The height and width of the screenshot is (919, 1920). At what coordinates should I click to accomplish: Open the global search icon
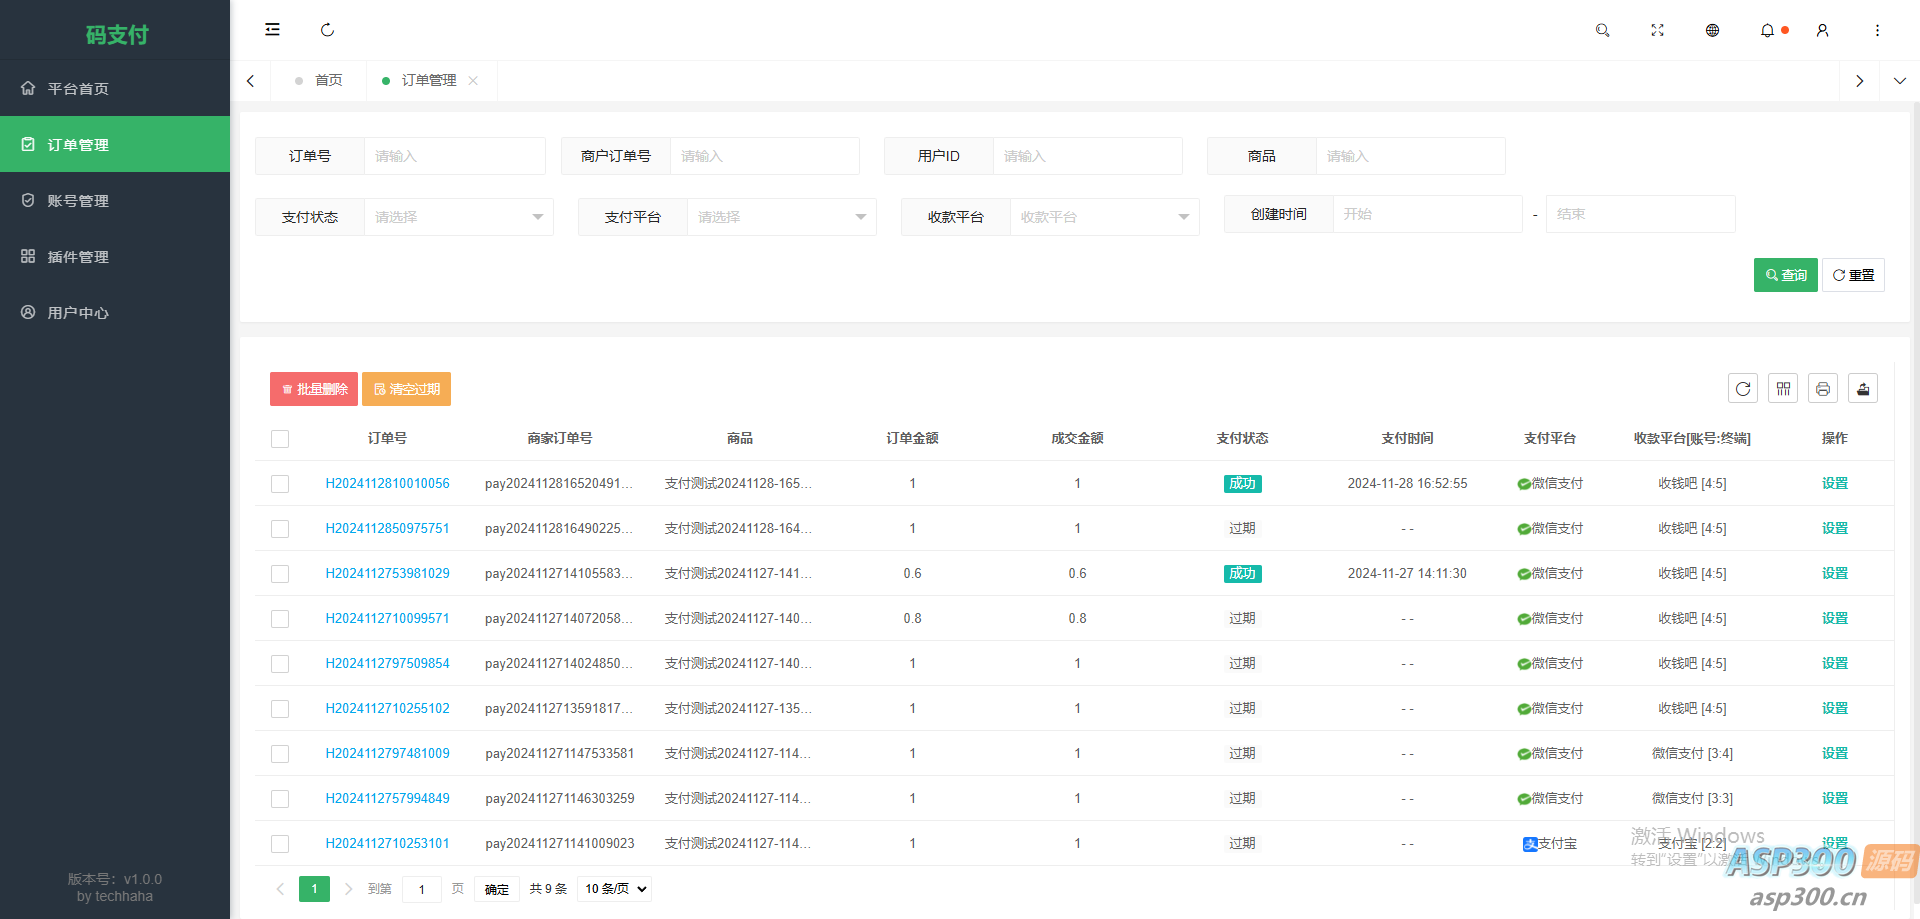pos(1603,30)
